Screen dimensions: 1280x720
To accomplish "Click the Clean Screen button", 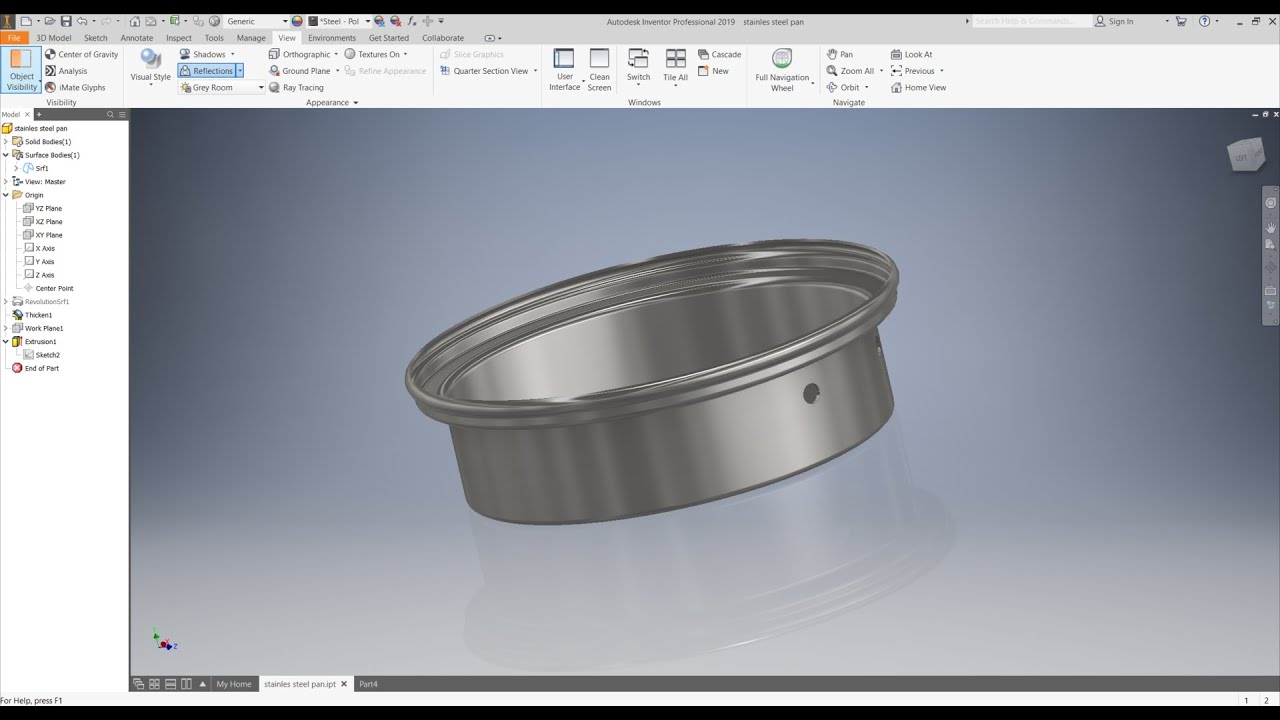I will (599, 70).
